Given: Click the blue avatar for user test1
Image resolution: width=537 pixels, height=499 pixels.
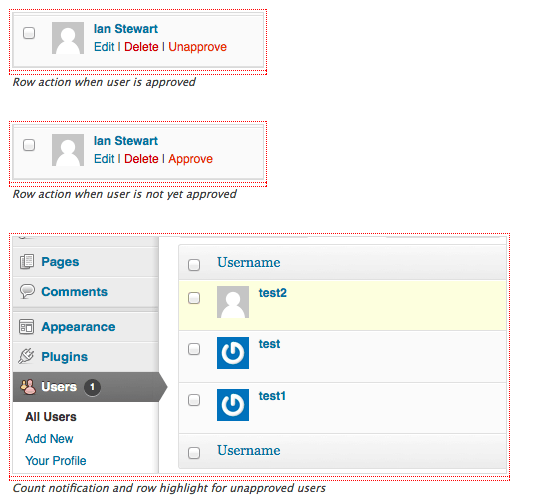Looking at the screenshot, I should click(x=233, y=405).
